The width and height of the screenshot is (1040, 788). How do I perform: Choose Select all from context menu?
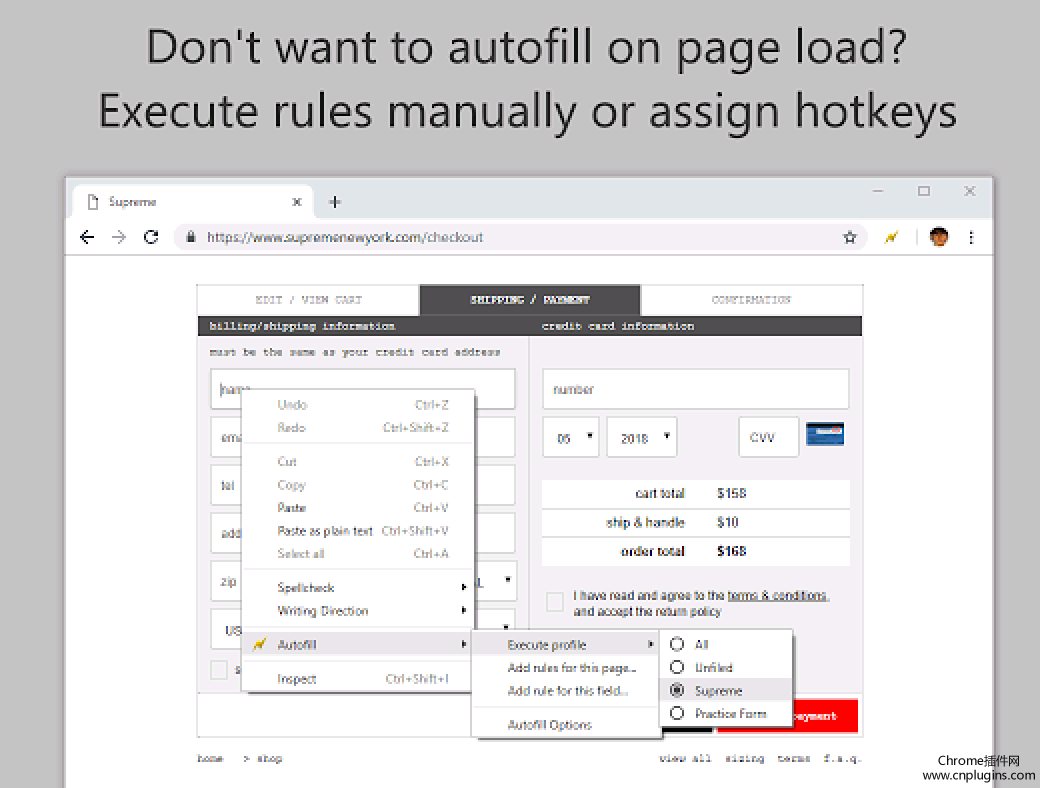tap(358, 554)
